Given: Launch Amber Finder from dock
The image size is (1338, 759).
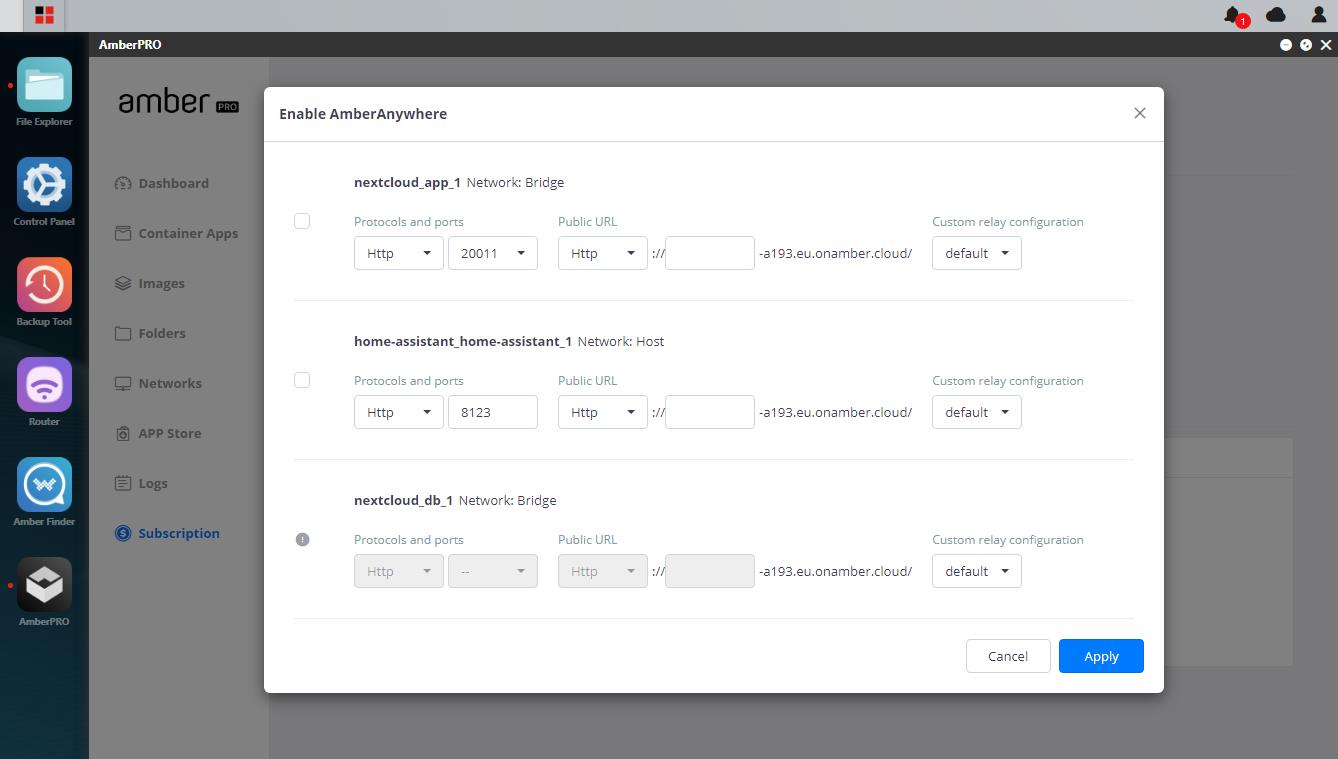Looking at the screenshot, I should pos(44,485).
